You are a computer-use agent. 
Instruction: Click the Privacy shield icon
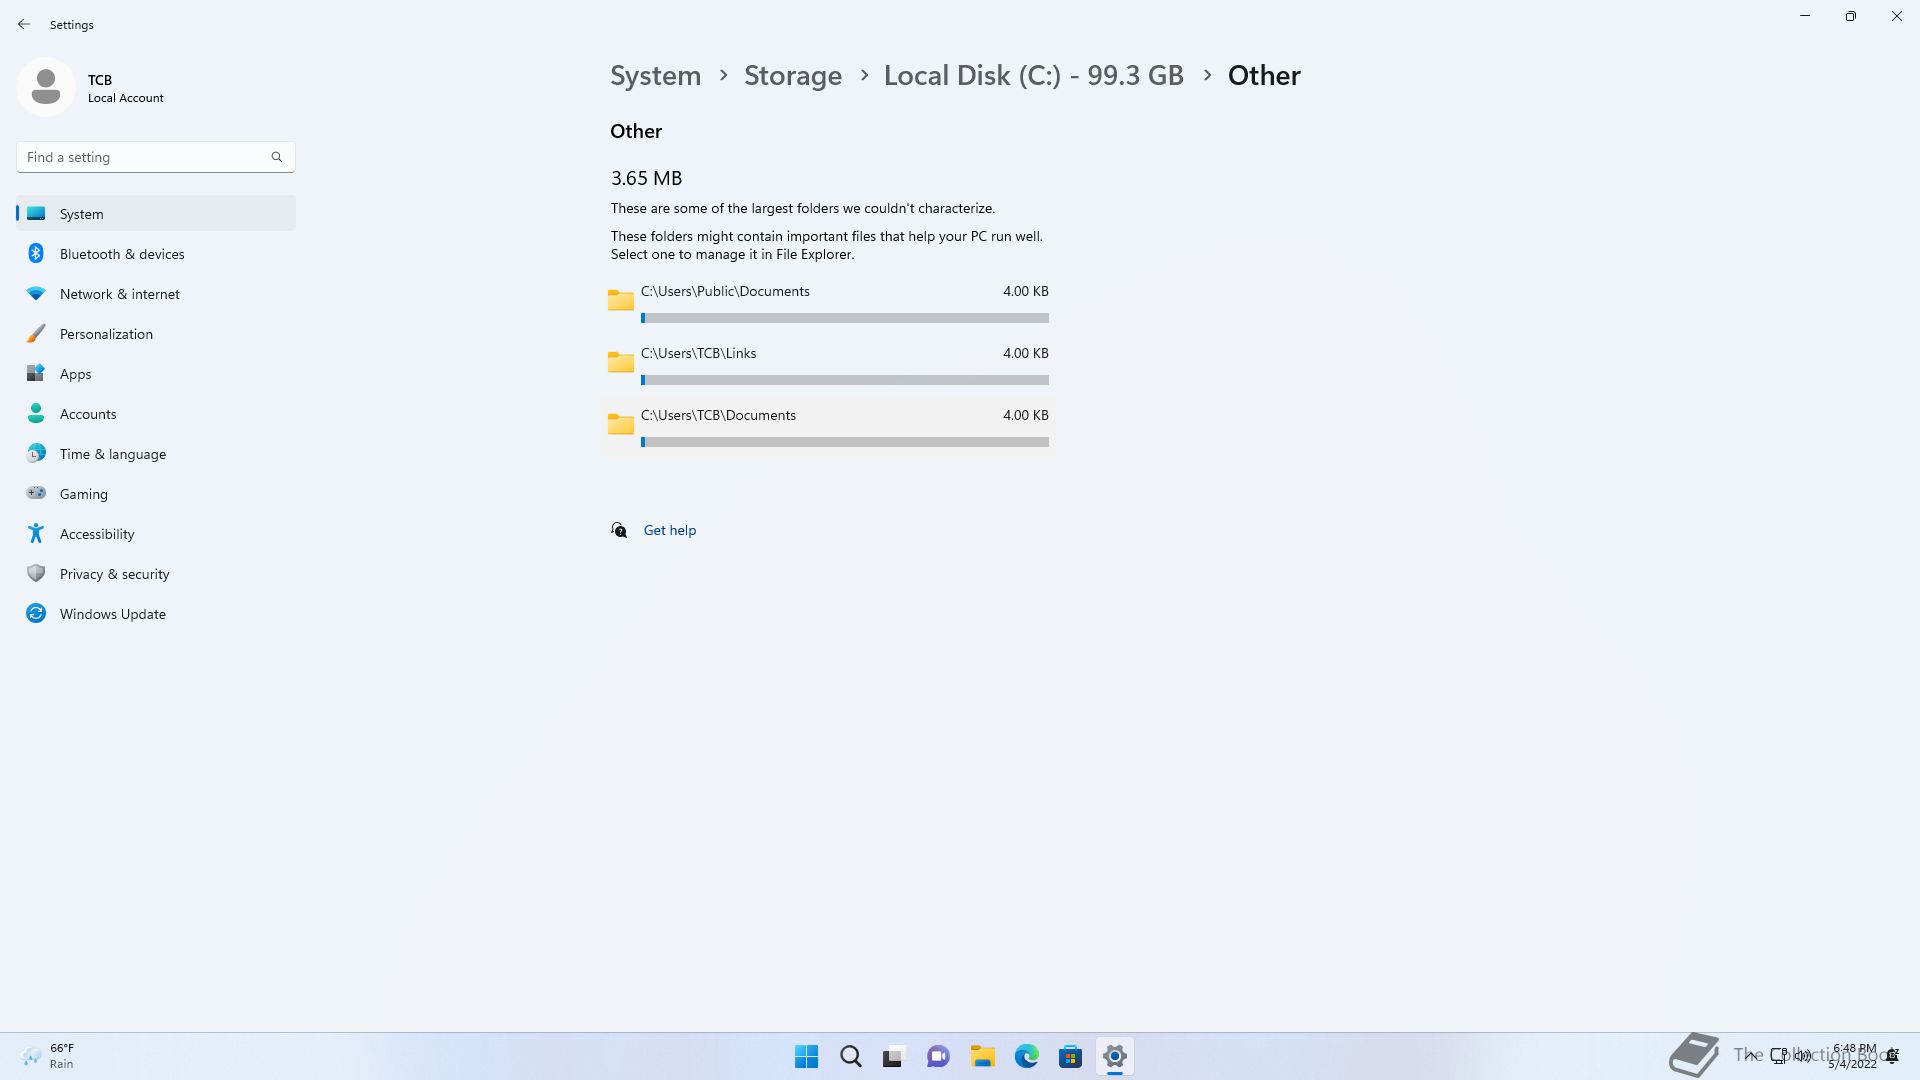click(36, 573)
